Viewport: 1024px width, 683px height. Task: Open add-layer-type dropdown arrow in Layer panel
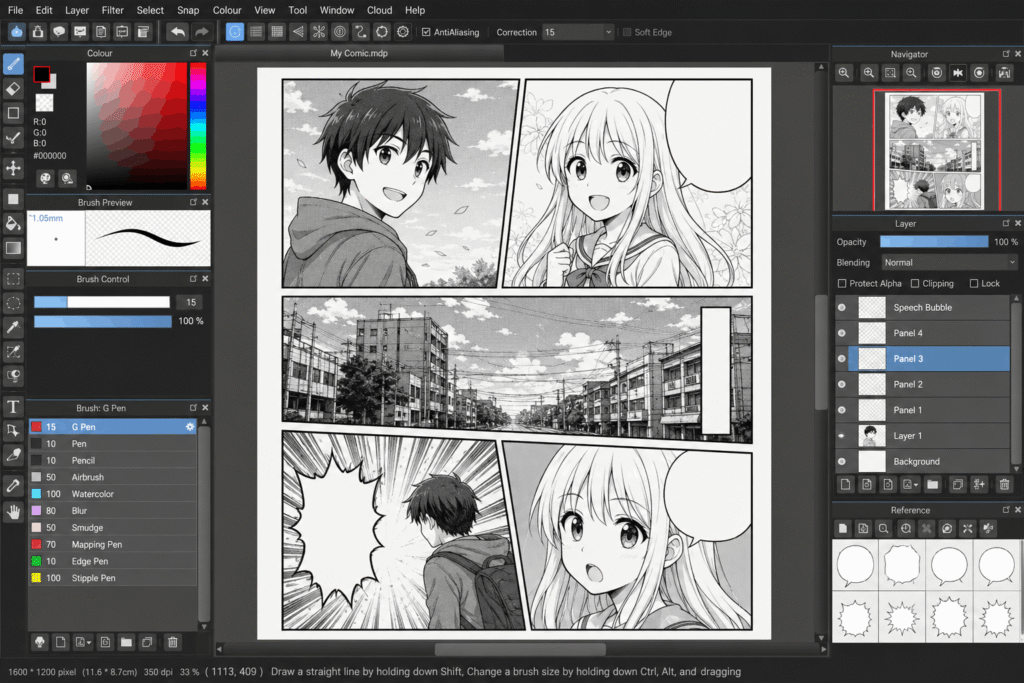pos(916,485)
